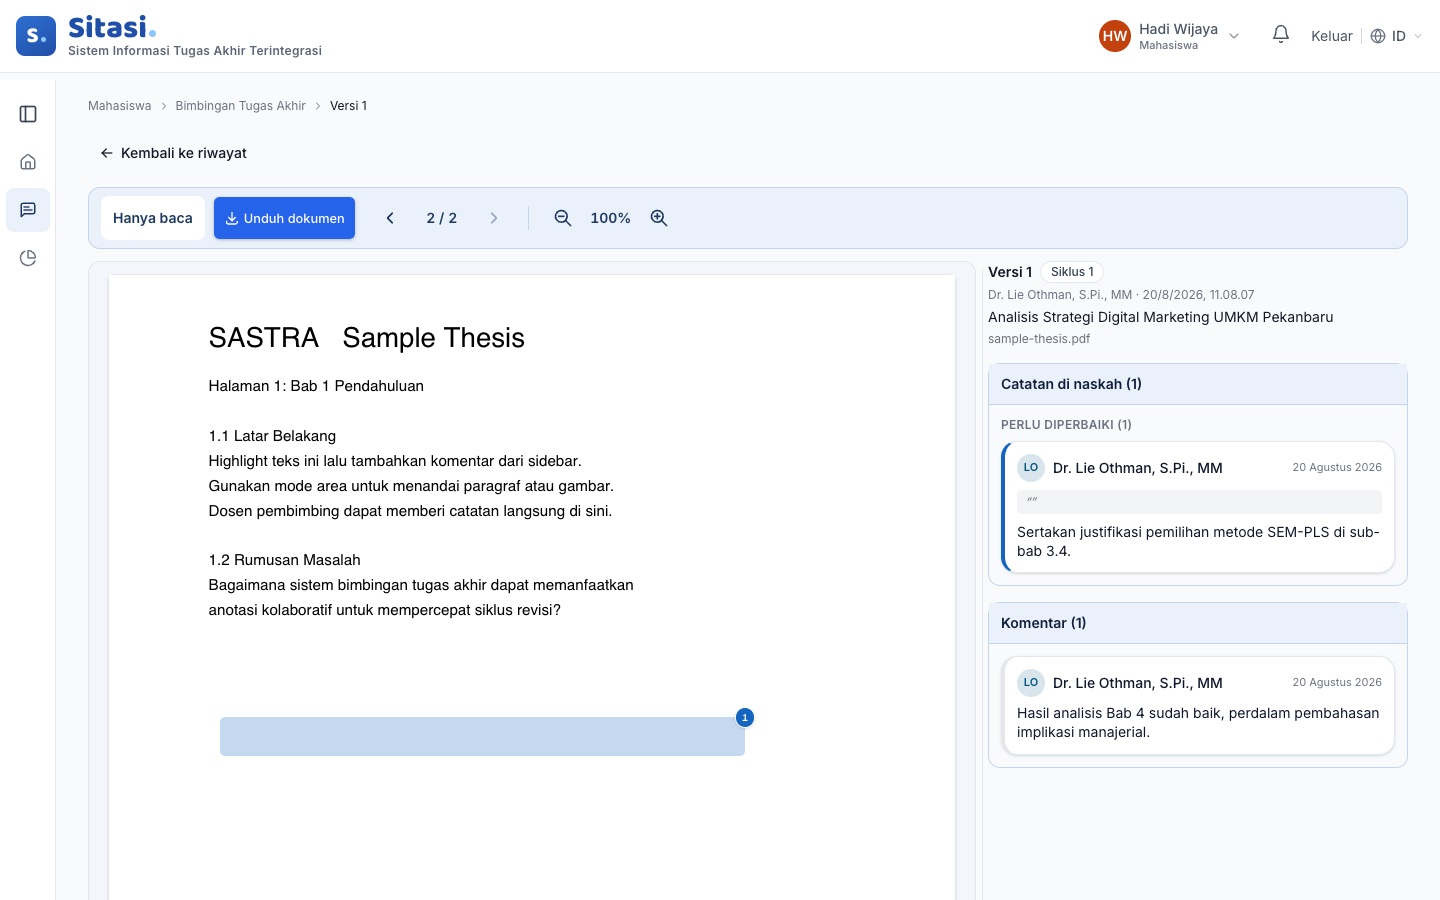Click the 100% zoom level value
1440x900 pixels.
(x=610, y=218)
